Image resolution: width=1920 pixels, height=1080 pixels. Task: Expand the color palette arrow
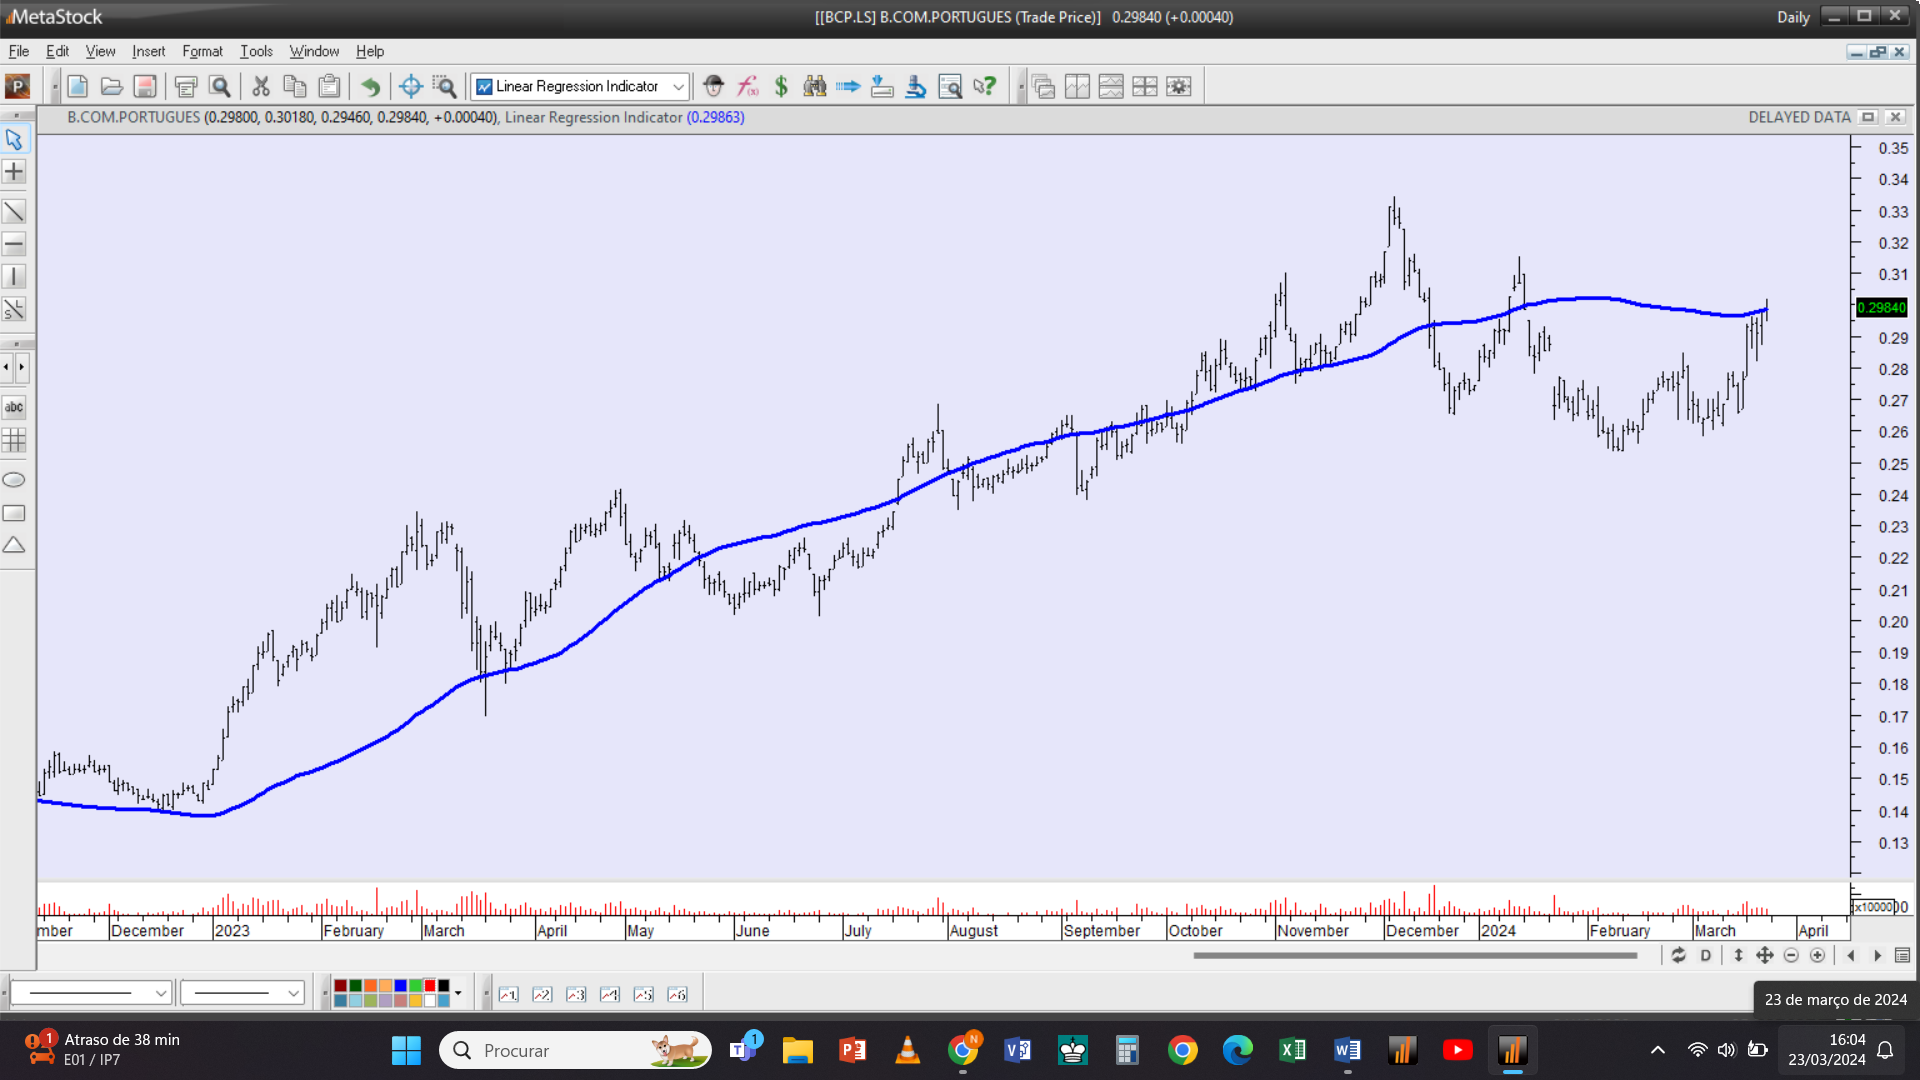[458, 994]
